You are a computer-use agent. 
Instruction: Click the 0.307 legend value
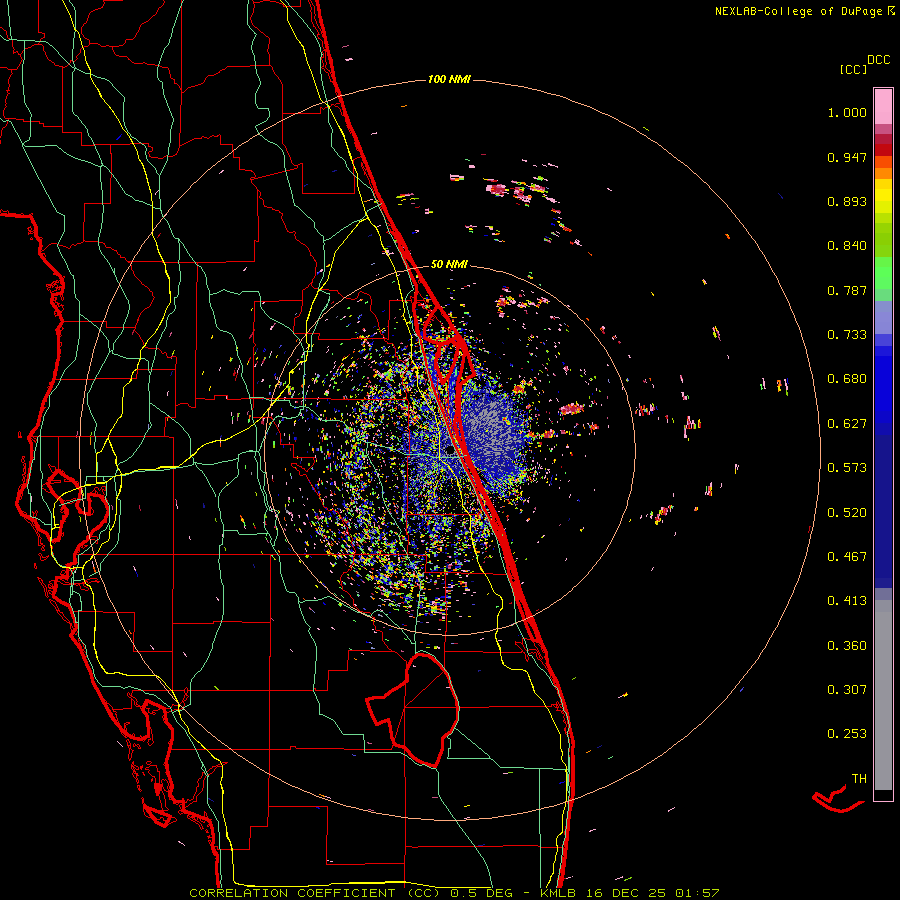point(847,689)
